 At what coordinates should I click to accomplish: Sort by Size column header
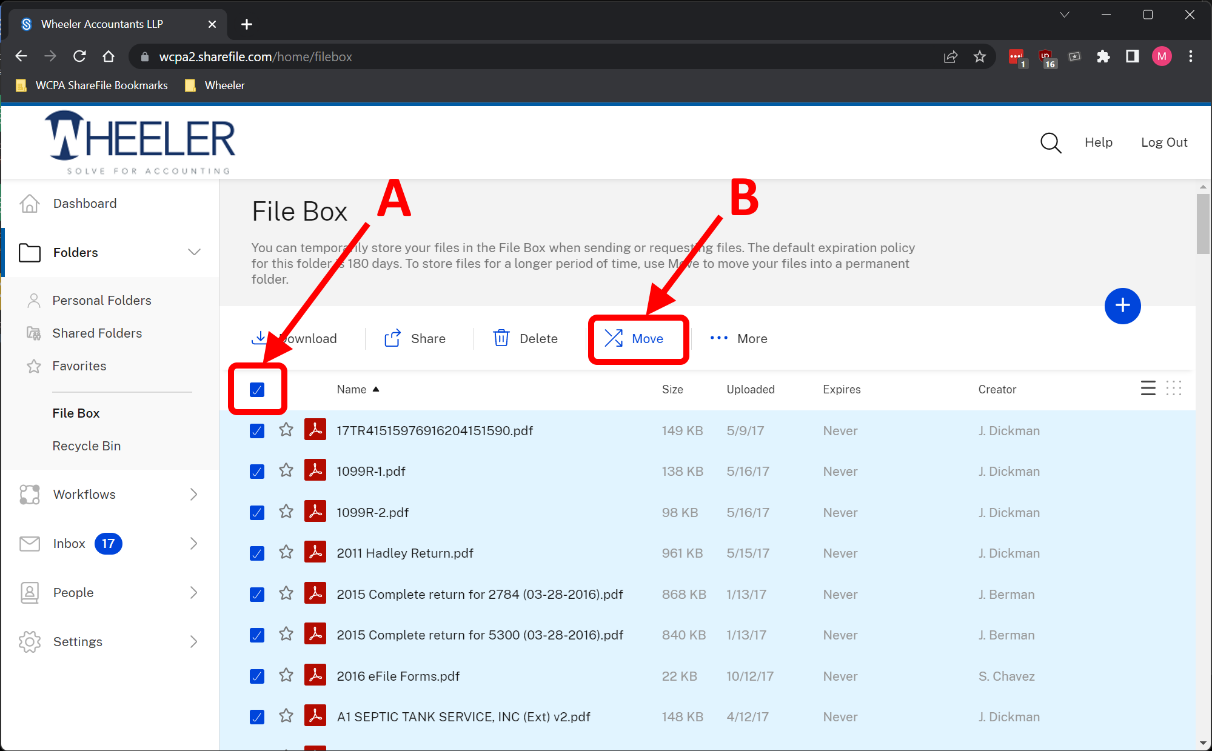pyautogui.click(x=672, y=389)
